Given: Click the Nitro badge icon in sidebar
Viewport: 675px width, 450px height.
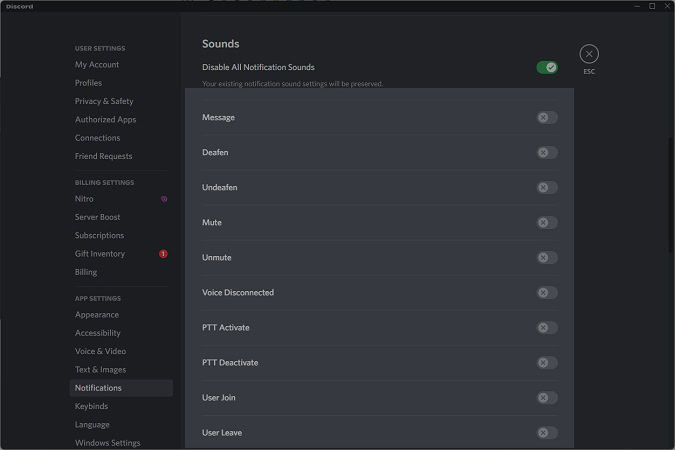Looking at the screenshot, I should (164, 199).
